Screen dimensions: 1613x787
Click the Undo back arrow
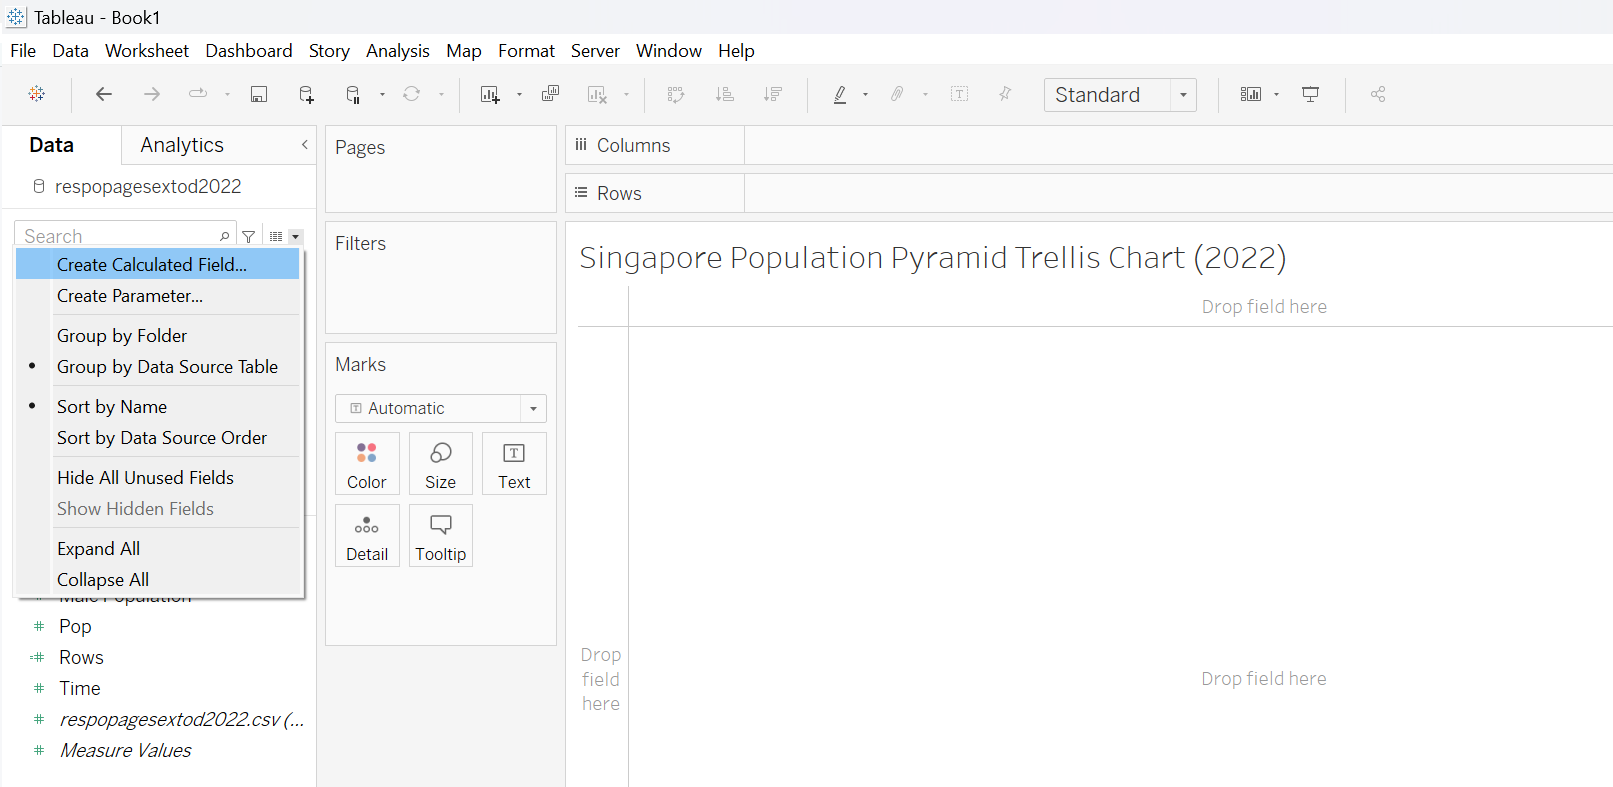(103, 94)
